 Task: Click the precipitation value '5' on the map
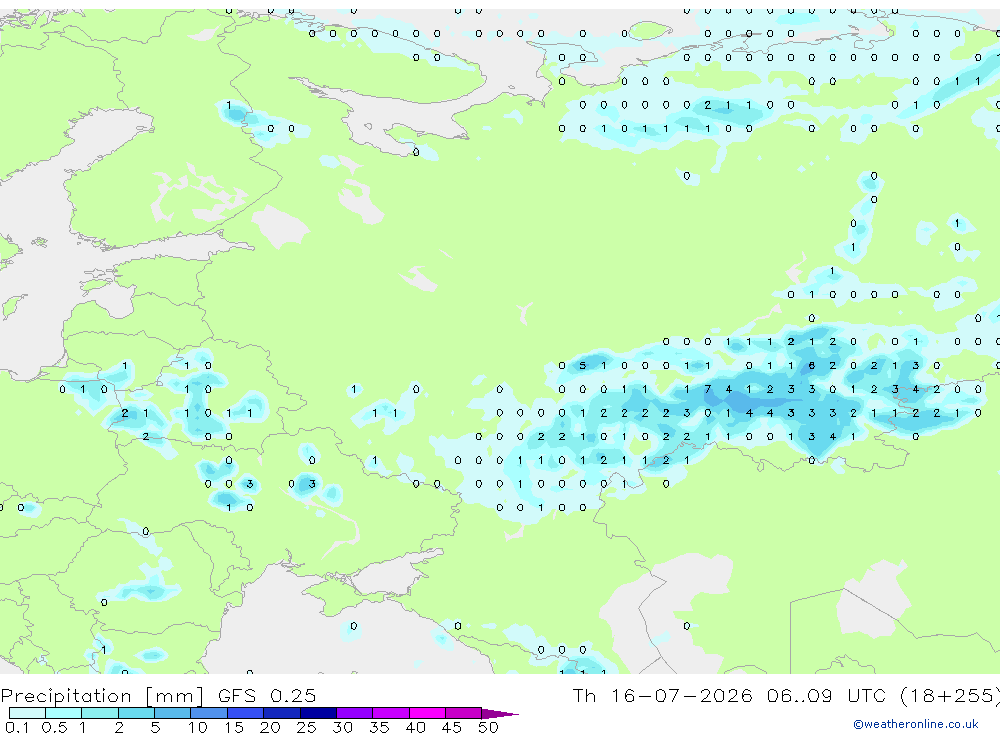pos(582,366)
